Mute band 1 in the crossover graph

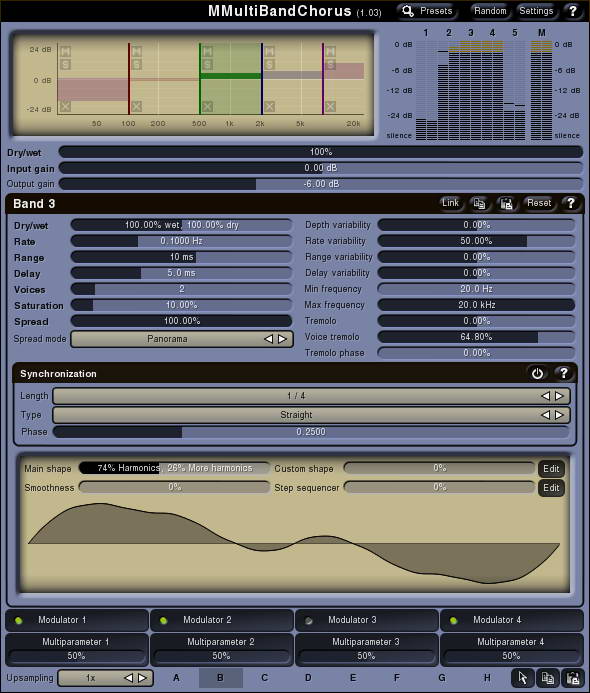[x=65, y=51]
